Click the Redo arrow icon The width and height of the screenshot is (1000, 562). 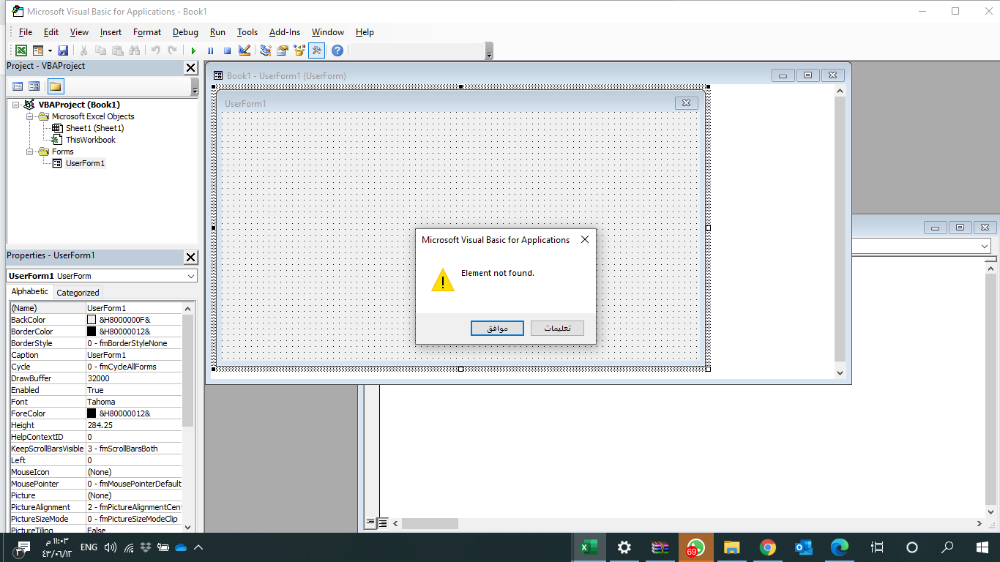pos(172,50)
